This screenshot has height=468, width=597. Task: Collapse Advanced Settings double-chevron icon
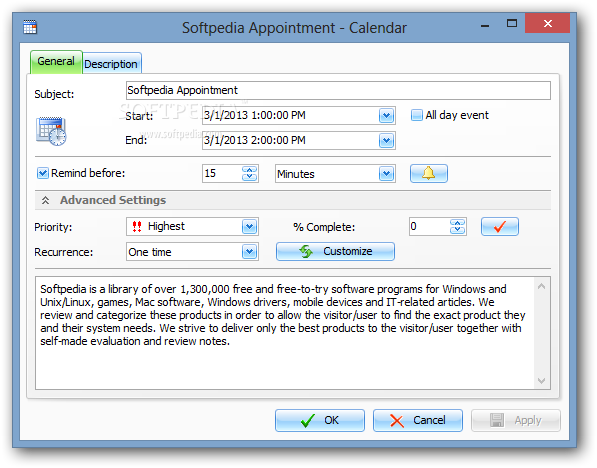click(x=45, y=200)
